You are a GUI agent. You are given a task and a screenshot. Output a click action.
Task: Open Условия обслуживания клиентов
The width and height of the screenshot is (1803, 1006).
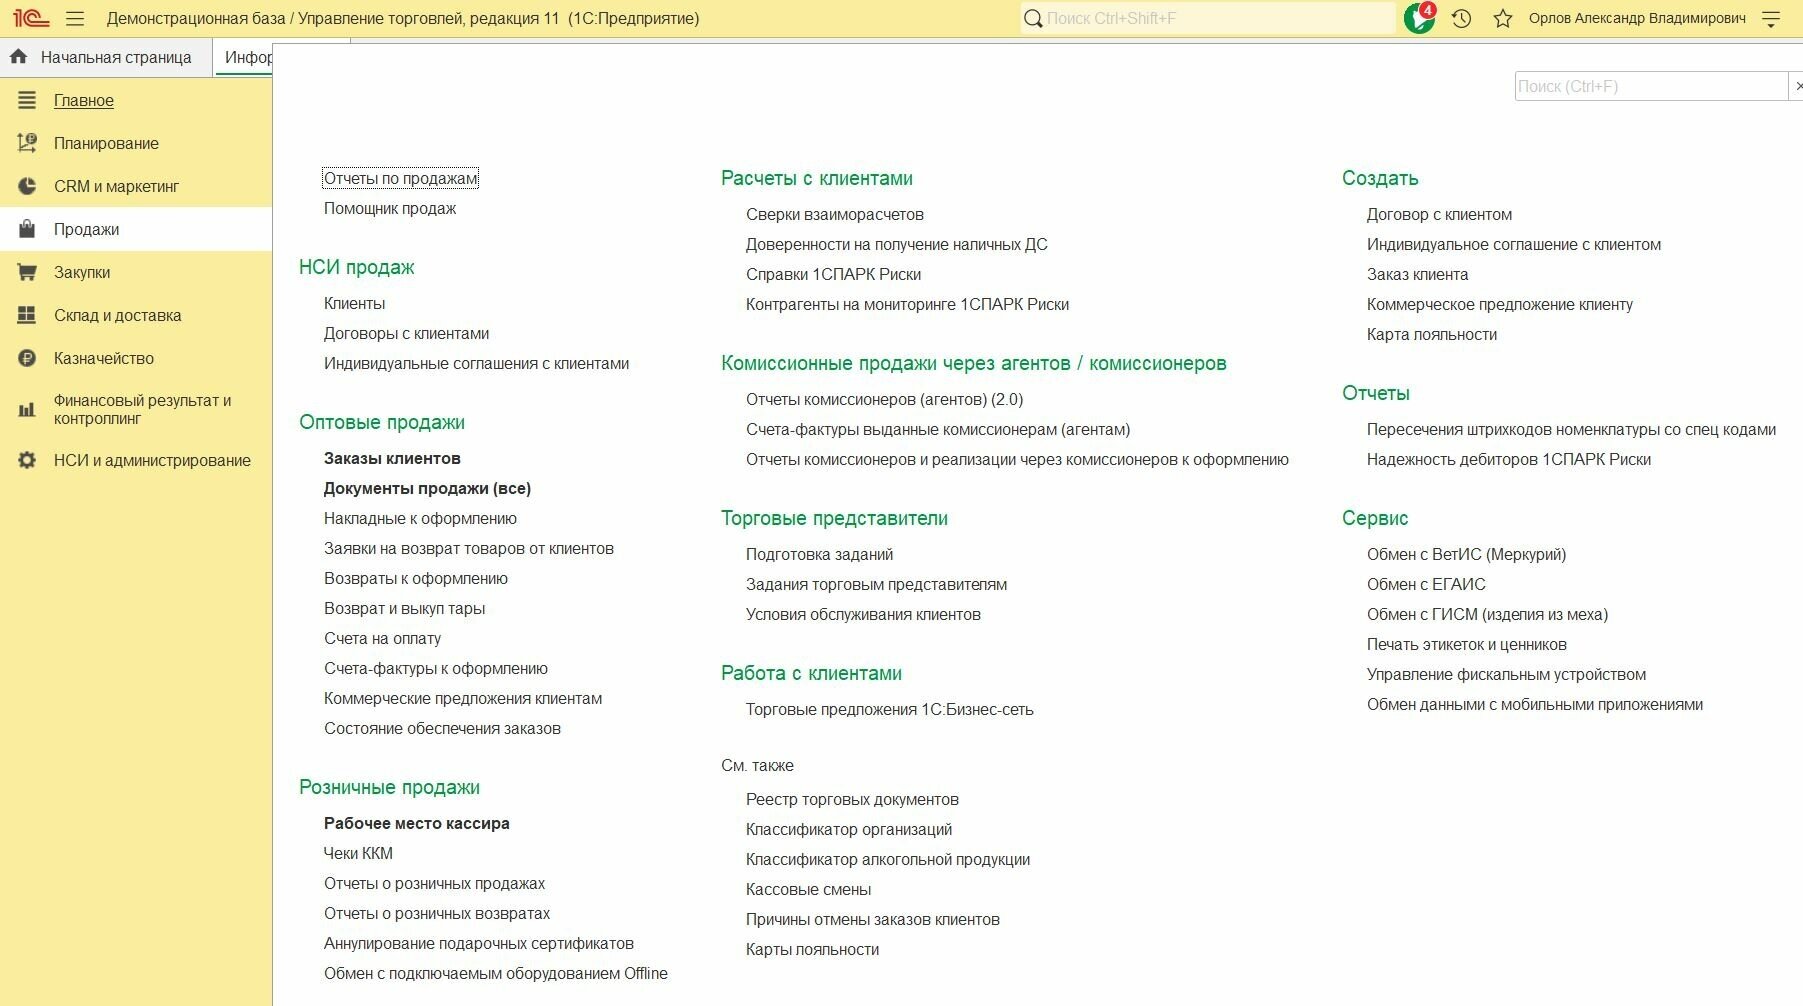[x=863, y=614]
